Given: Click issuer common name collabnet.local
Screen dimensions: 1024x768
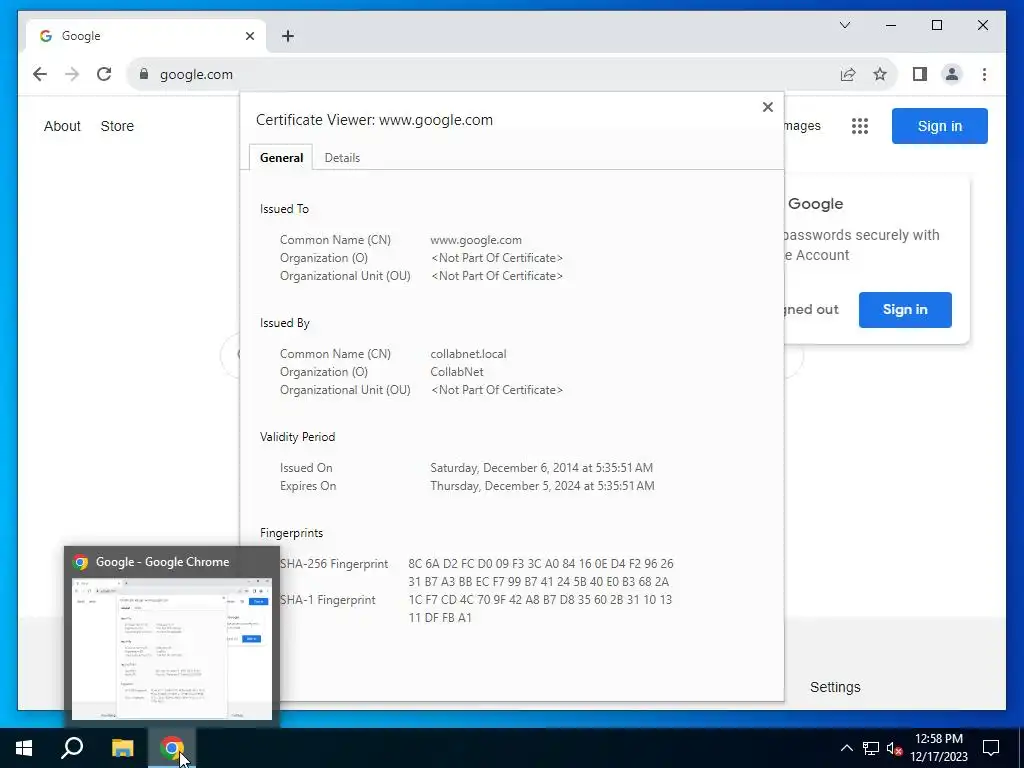Looking at the screenshot, I should [x=468, y=354].
